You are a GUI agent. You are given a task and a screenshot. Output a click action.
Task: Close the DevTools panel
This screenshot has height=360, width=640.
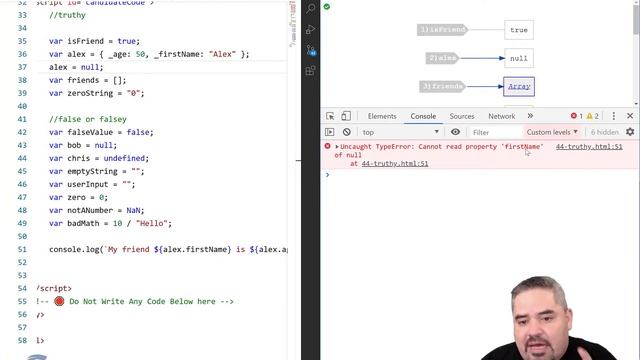pyautogui.click(x=630, y=116)
